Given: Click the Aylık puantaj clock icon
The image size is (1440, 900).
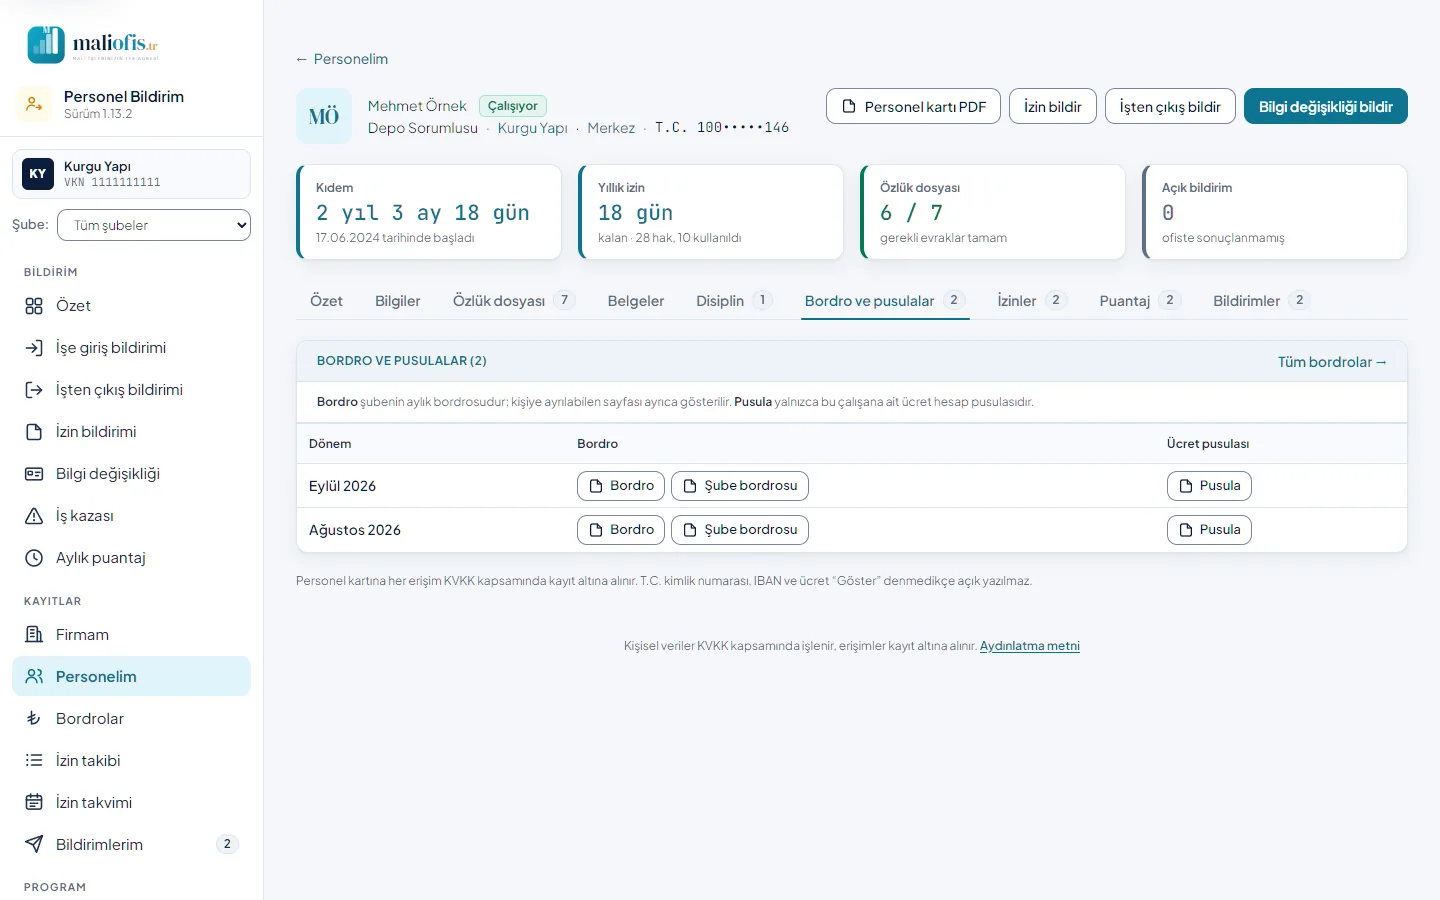Looking at the screenshot, I should coord(34,558).
